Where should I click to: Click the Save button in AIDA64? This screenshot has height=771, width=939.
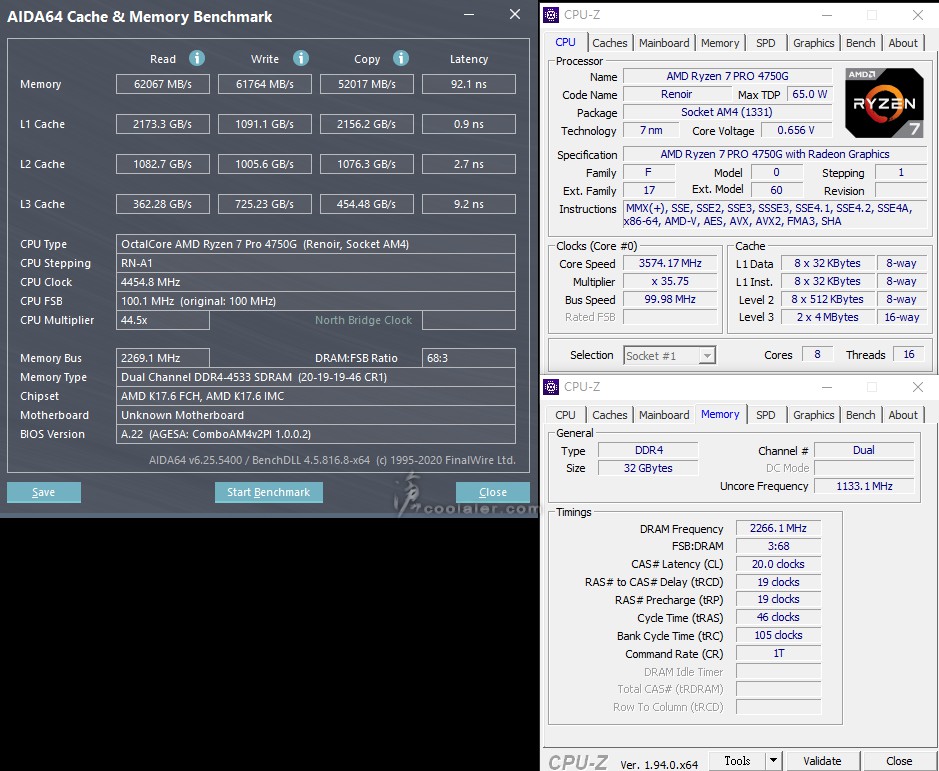pos(44,492)
